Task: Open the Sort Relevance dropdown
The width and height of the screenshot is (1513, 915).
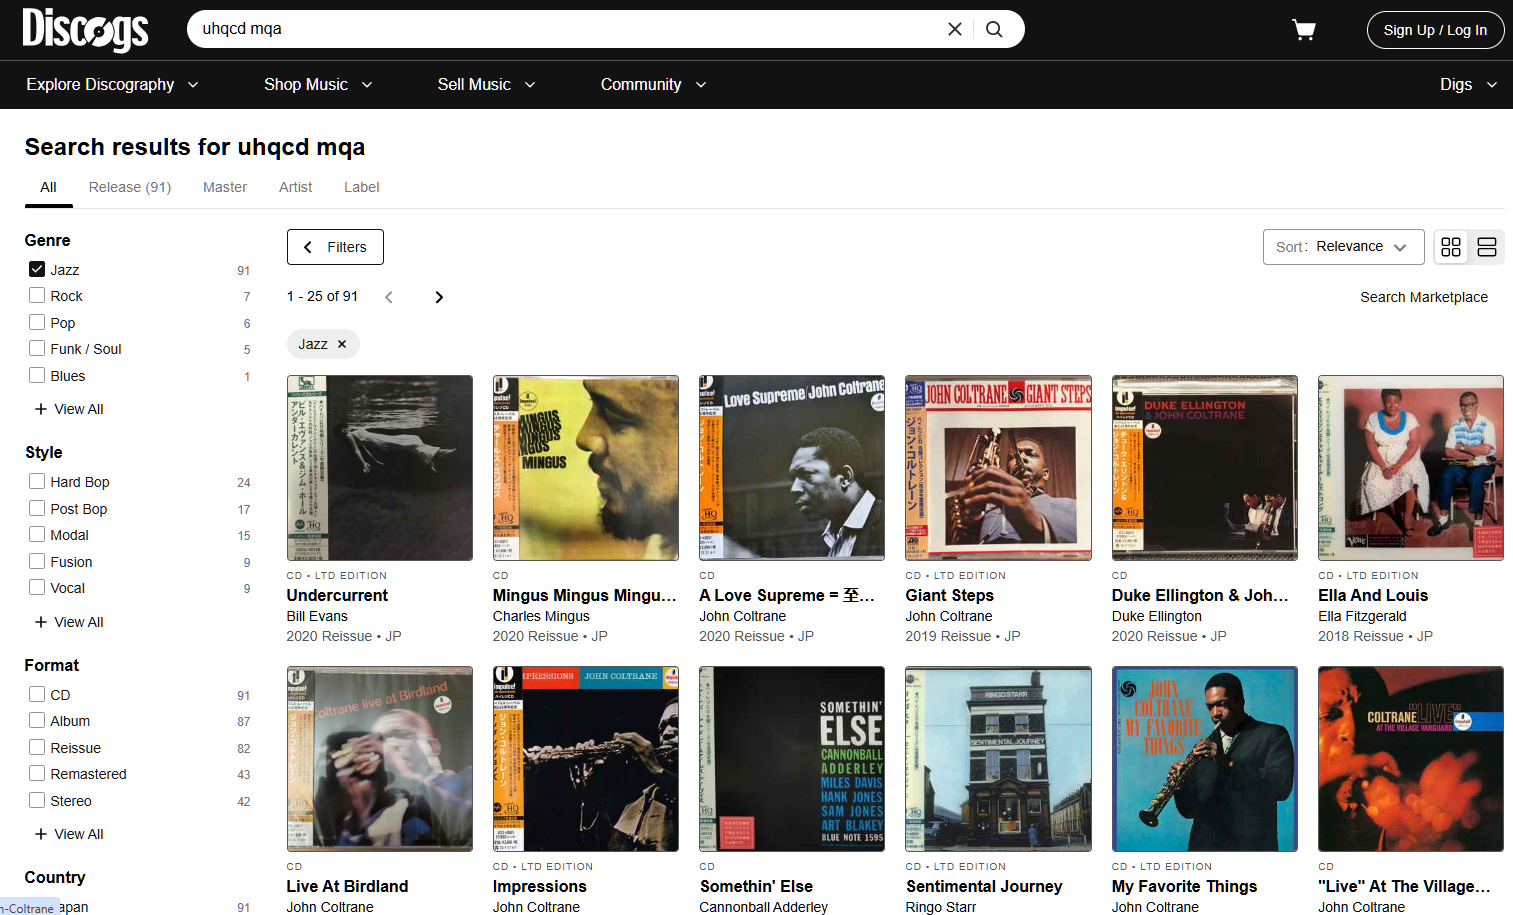Action: [x=1343, y=247]
